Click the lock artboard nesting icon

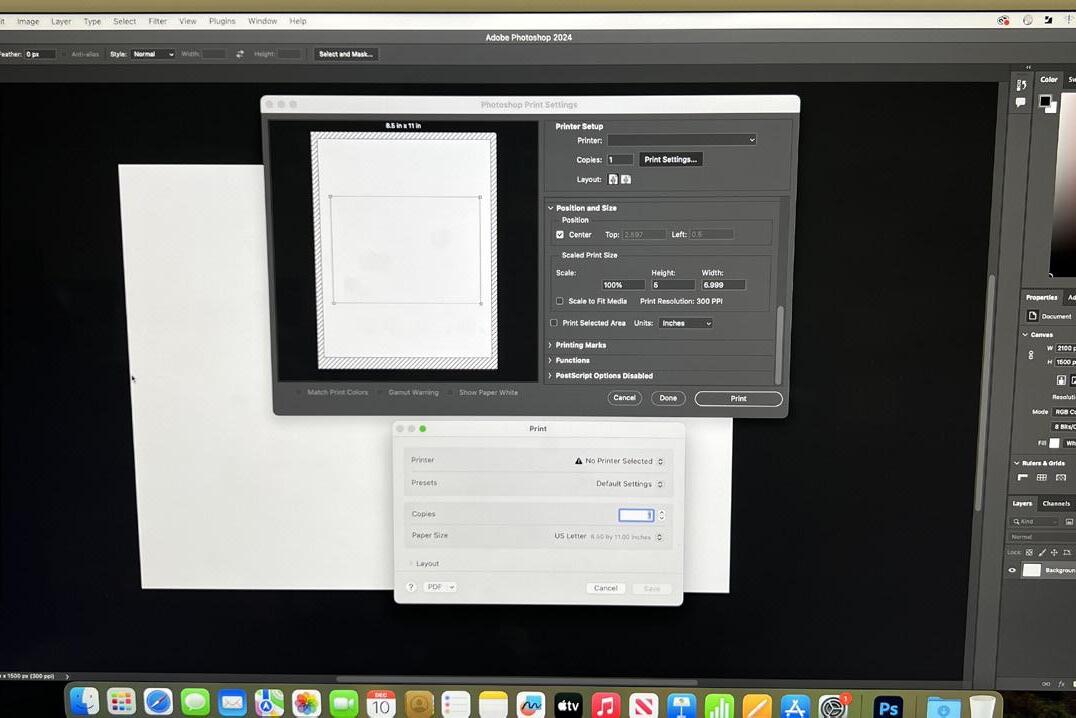(1066, 552)
